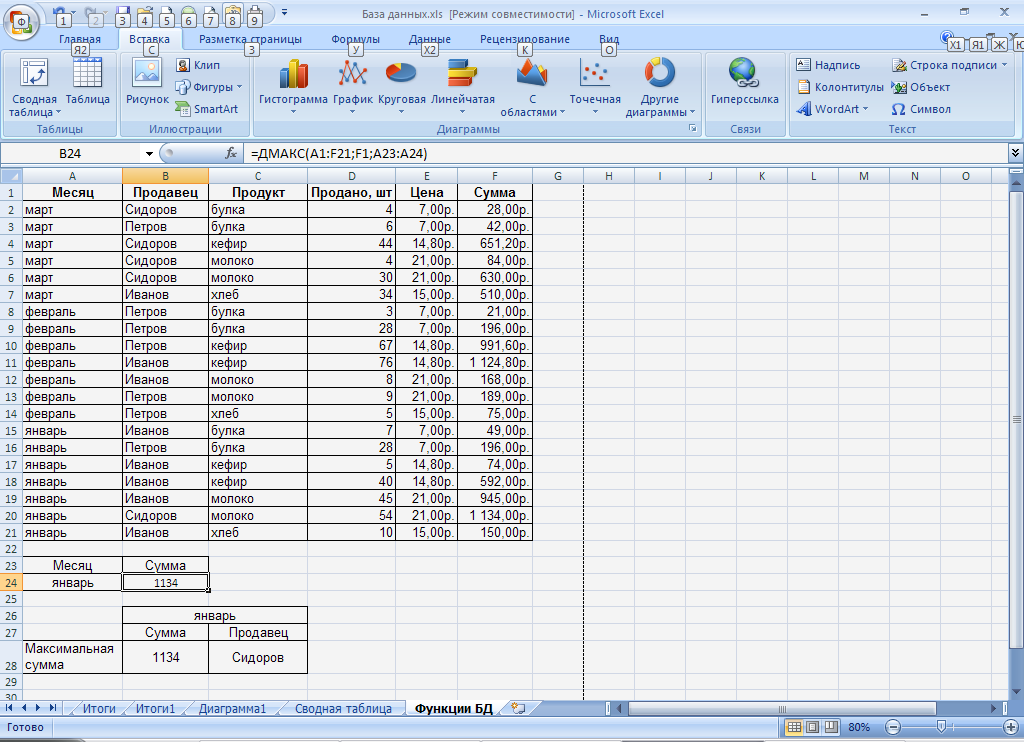
Task: Click the 80% zoom level
Action: point(859,727)
